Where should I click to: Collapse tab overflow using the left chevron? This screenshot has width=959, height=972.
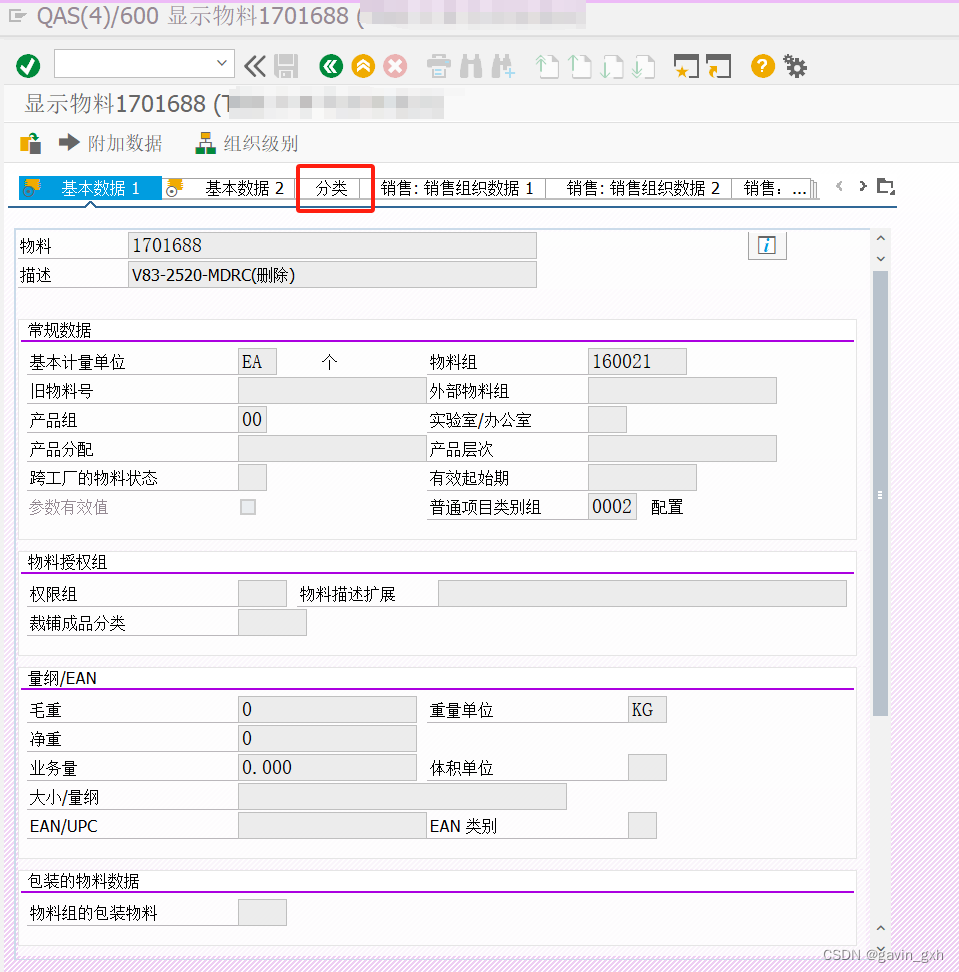coord(839,186)
